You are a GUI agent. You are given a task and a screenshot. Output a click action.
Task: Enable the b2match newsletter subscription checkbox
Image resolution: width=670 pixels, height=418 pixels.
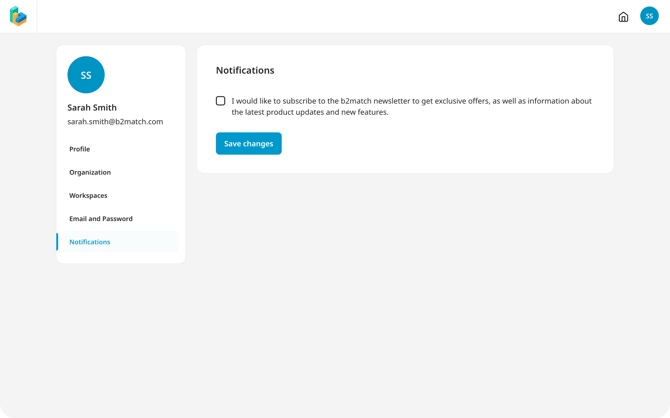pyautogui.click(x=221, y=101)
